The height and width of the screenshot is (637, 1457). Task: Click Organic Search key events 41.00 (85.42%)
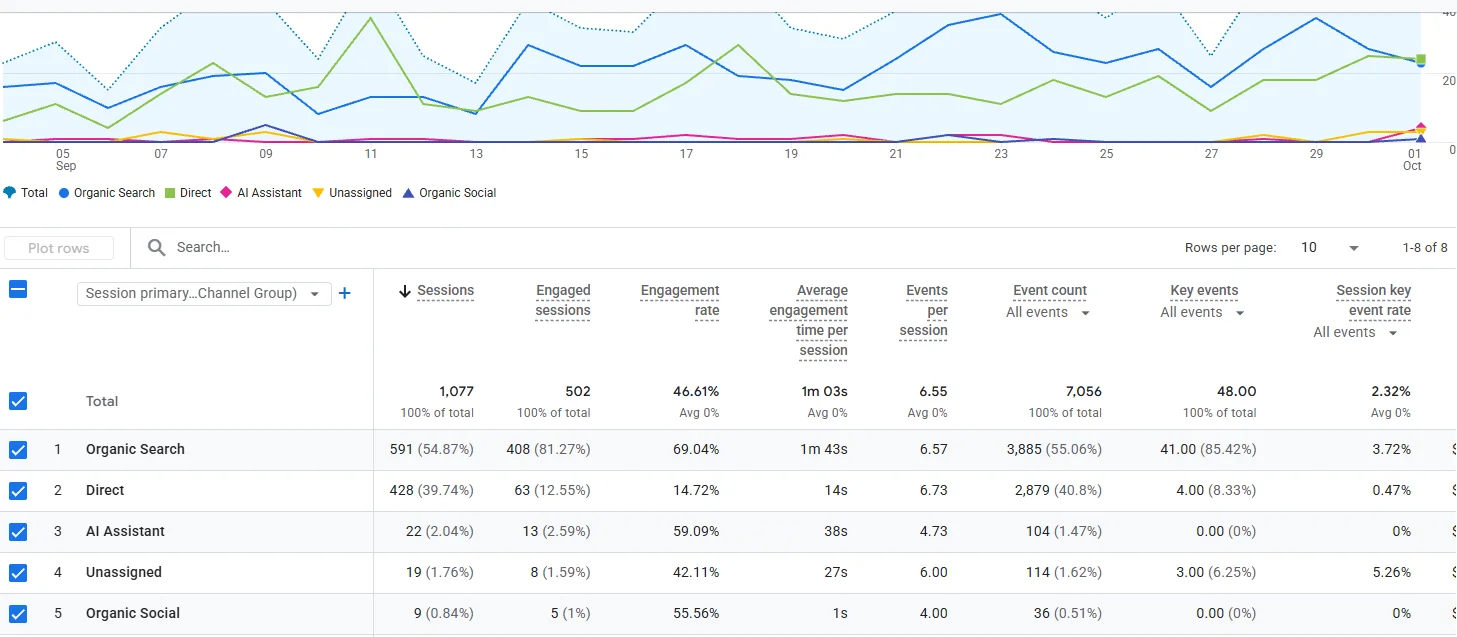tap(1208, 450)
